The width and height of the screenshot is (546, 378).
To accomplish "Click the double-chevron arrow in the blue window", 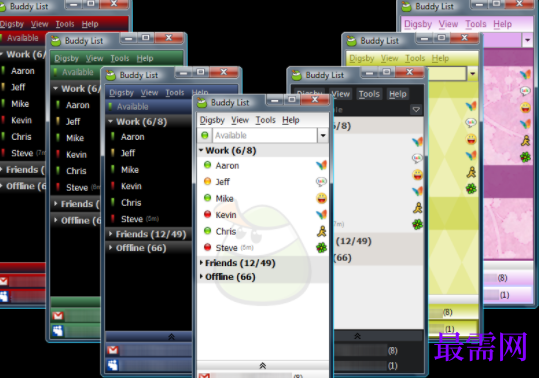I will (171, 337).
